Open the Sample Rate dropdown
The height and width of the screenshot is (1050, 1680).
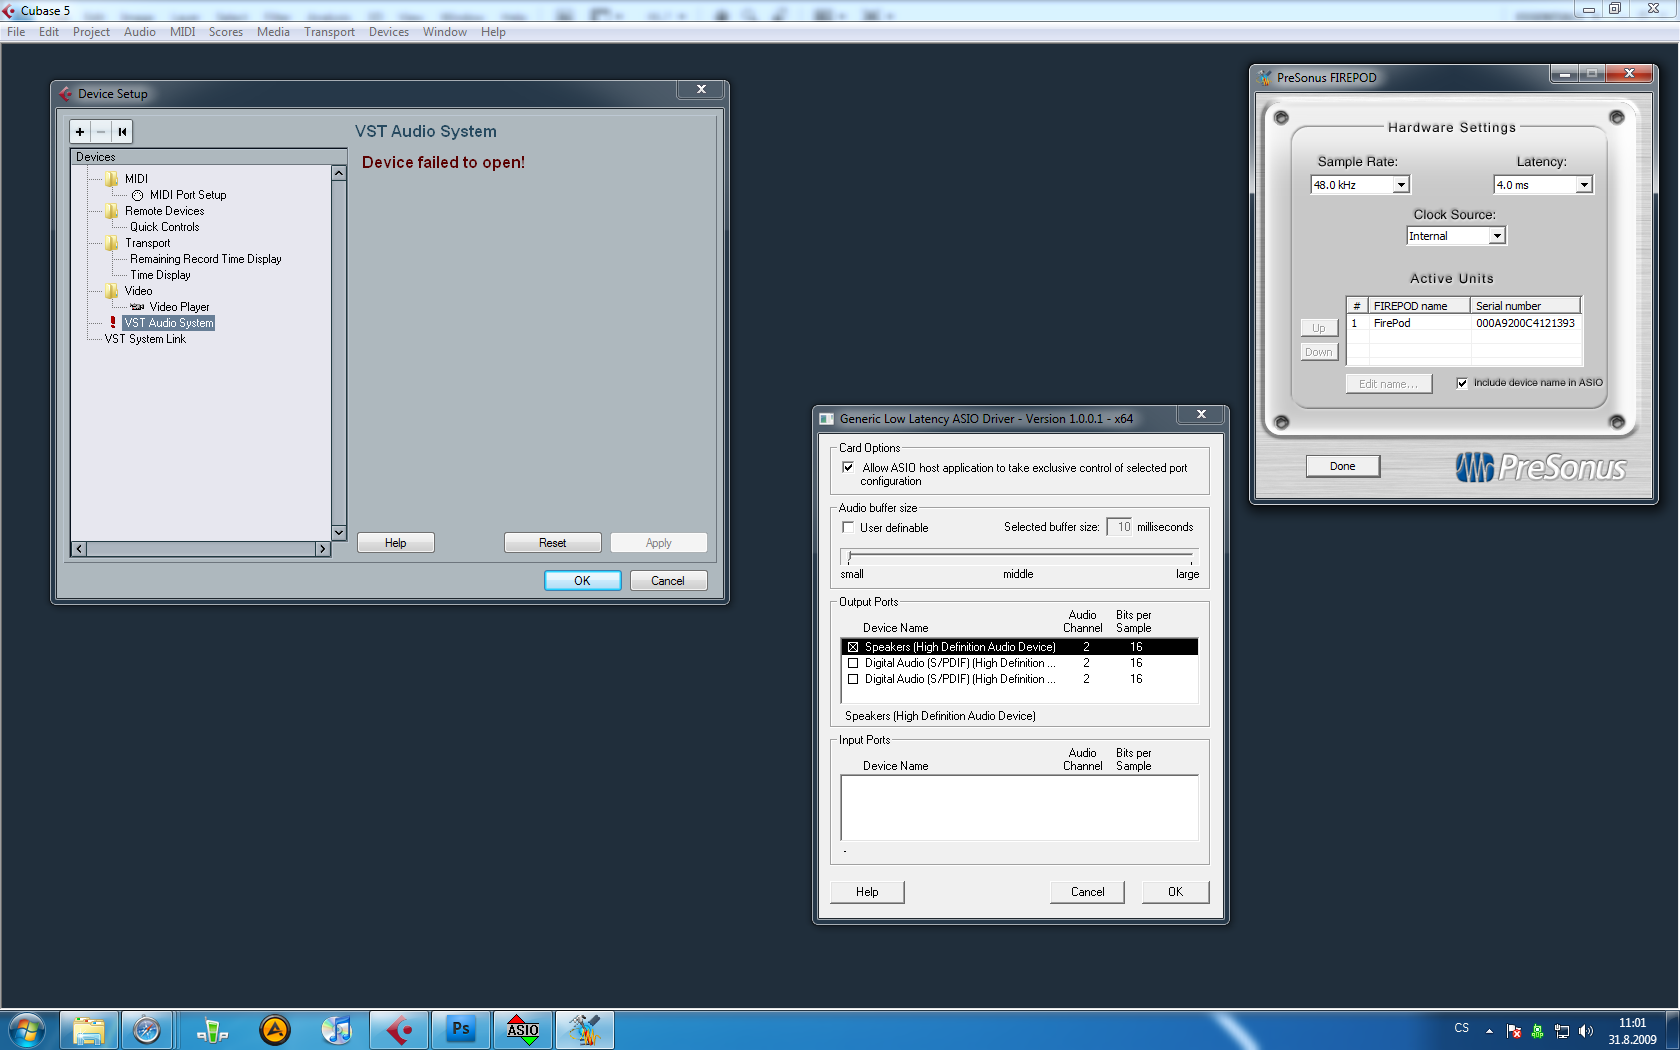(x=1401, y=184)
